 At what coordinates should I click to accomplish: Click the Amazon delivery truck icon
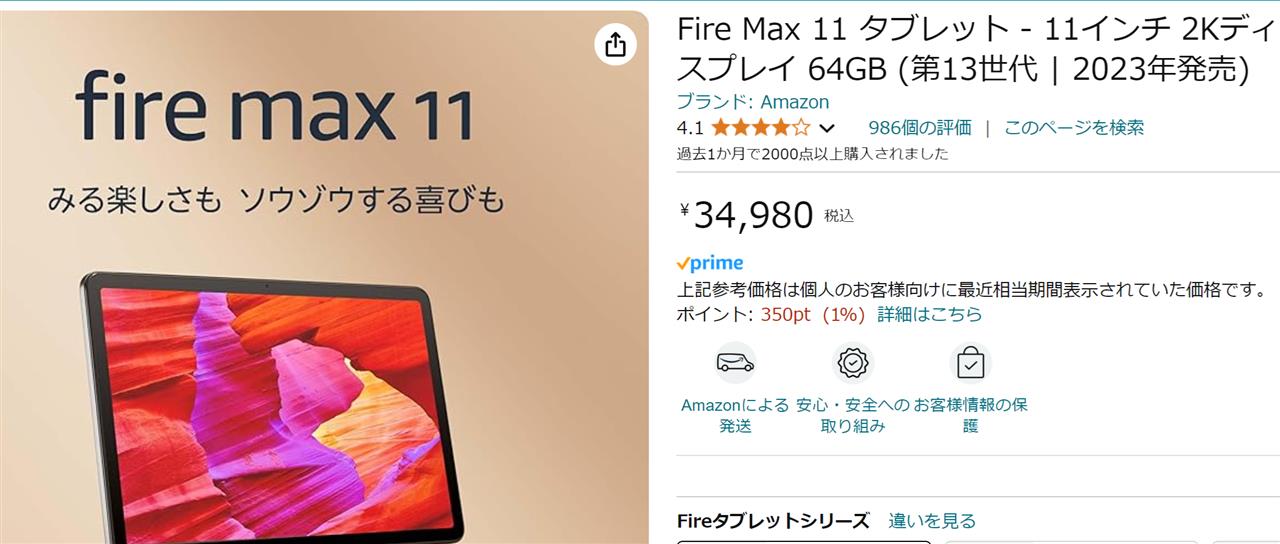pos(735,363)
